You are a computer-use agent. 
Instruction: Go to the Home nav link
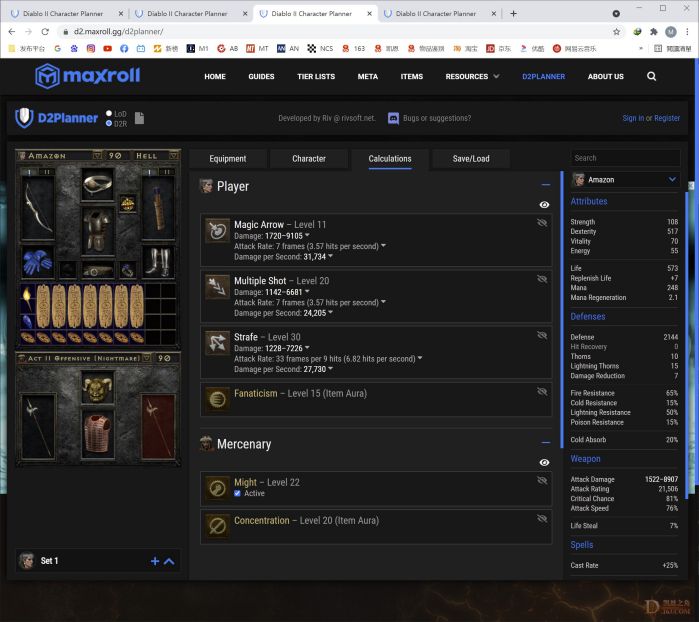pyautogui.click(x=215, y=77)
